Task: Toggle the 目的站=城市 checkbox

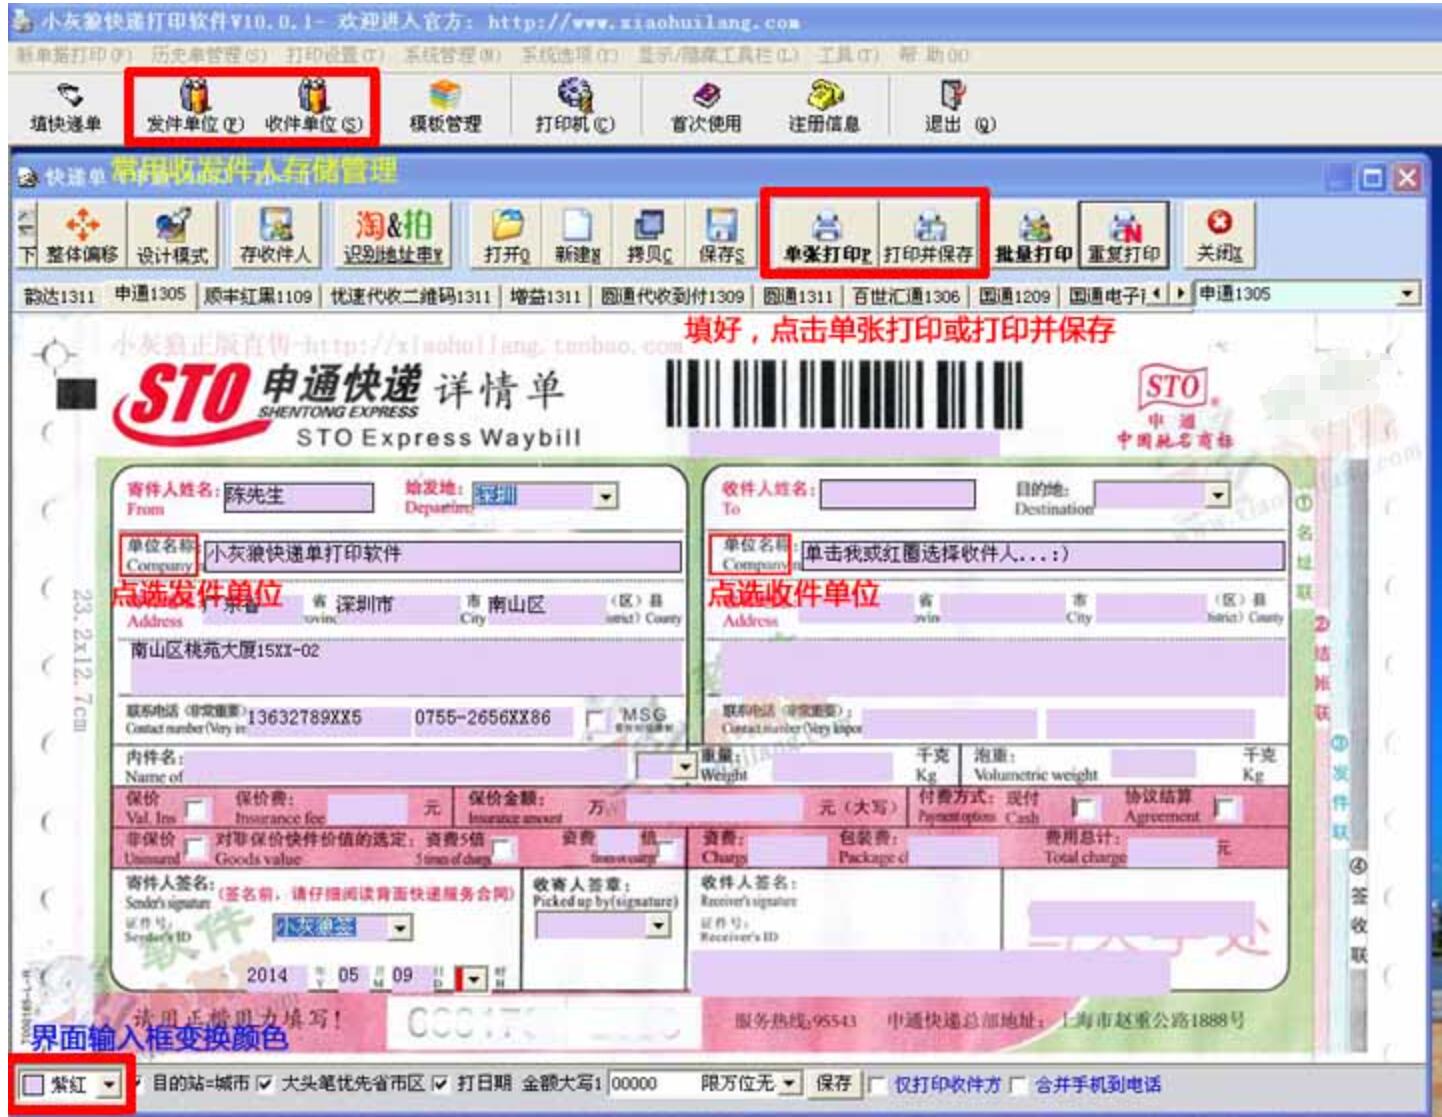Action: click(x=138, y=1083)
